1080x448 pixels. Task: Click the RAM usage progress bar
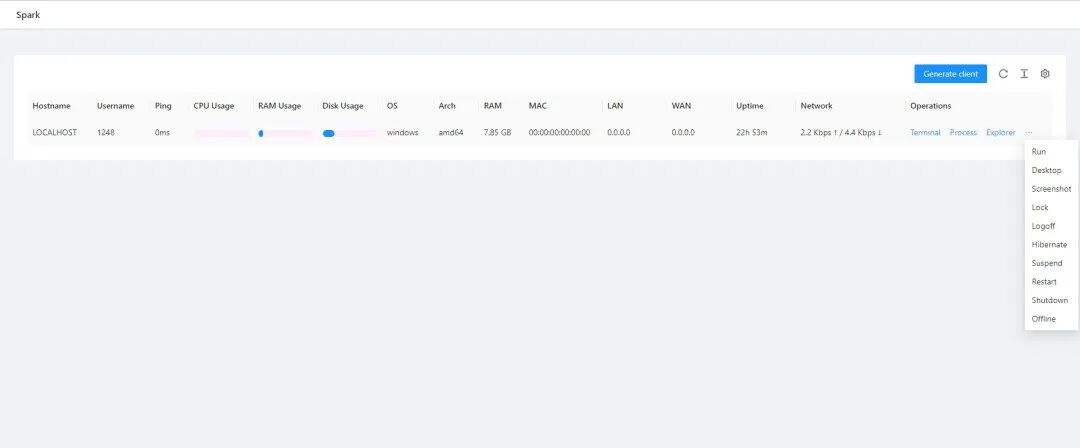tap(285, 134)
